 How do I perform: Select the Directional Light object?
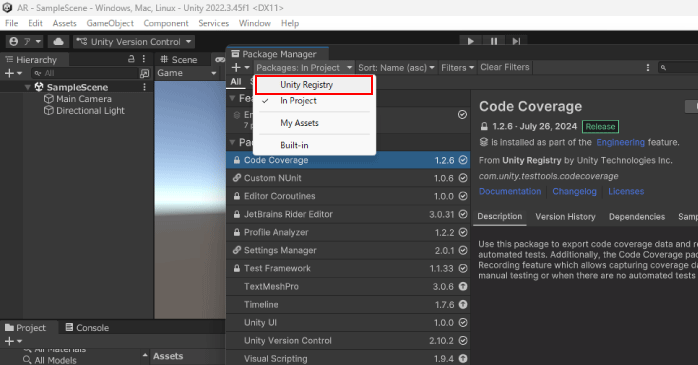84,110
